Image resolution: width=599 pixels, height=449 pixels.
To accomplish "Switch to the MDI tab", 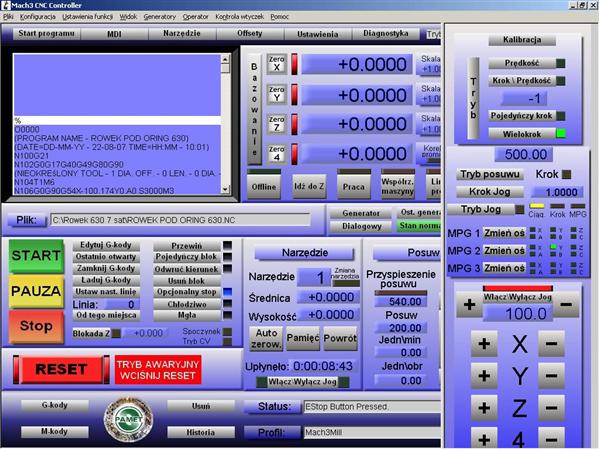I will coord(114,34).
